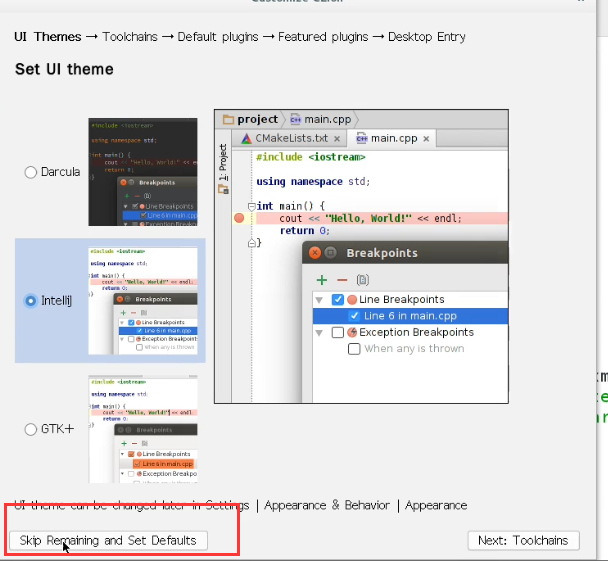Click the gray button beside Breakpoints close button
Image resolution: width=608 pixels, height=561 pixels.
click(330, 253)
